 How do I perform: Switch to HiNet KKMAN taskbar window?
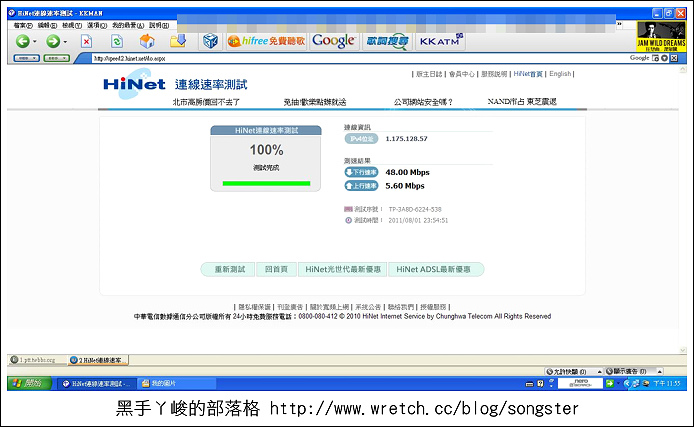click(x=96, y=384)
